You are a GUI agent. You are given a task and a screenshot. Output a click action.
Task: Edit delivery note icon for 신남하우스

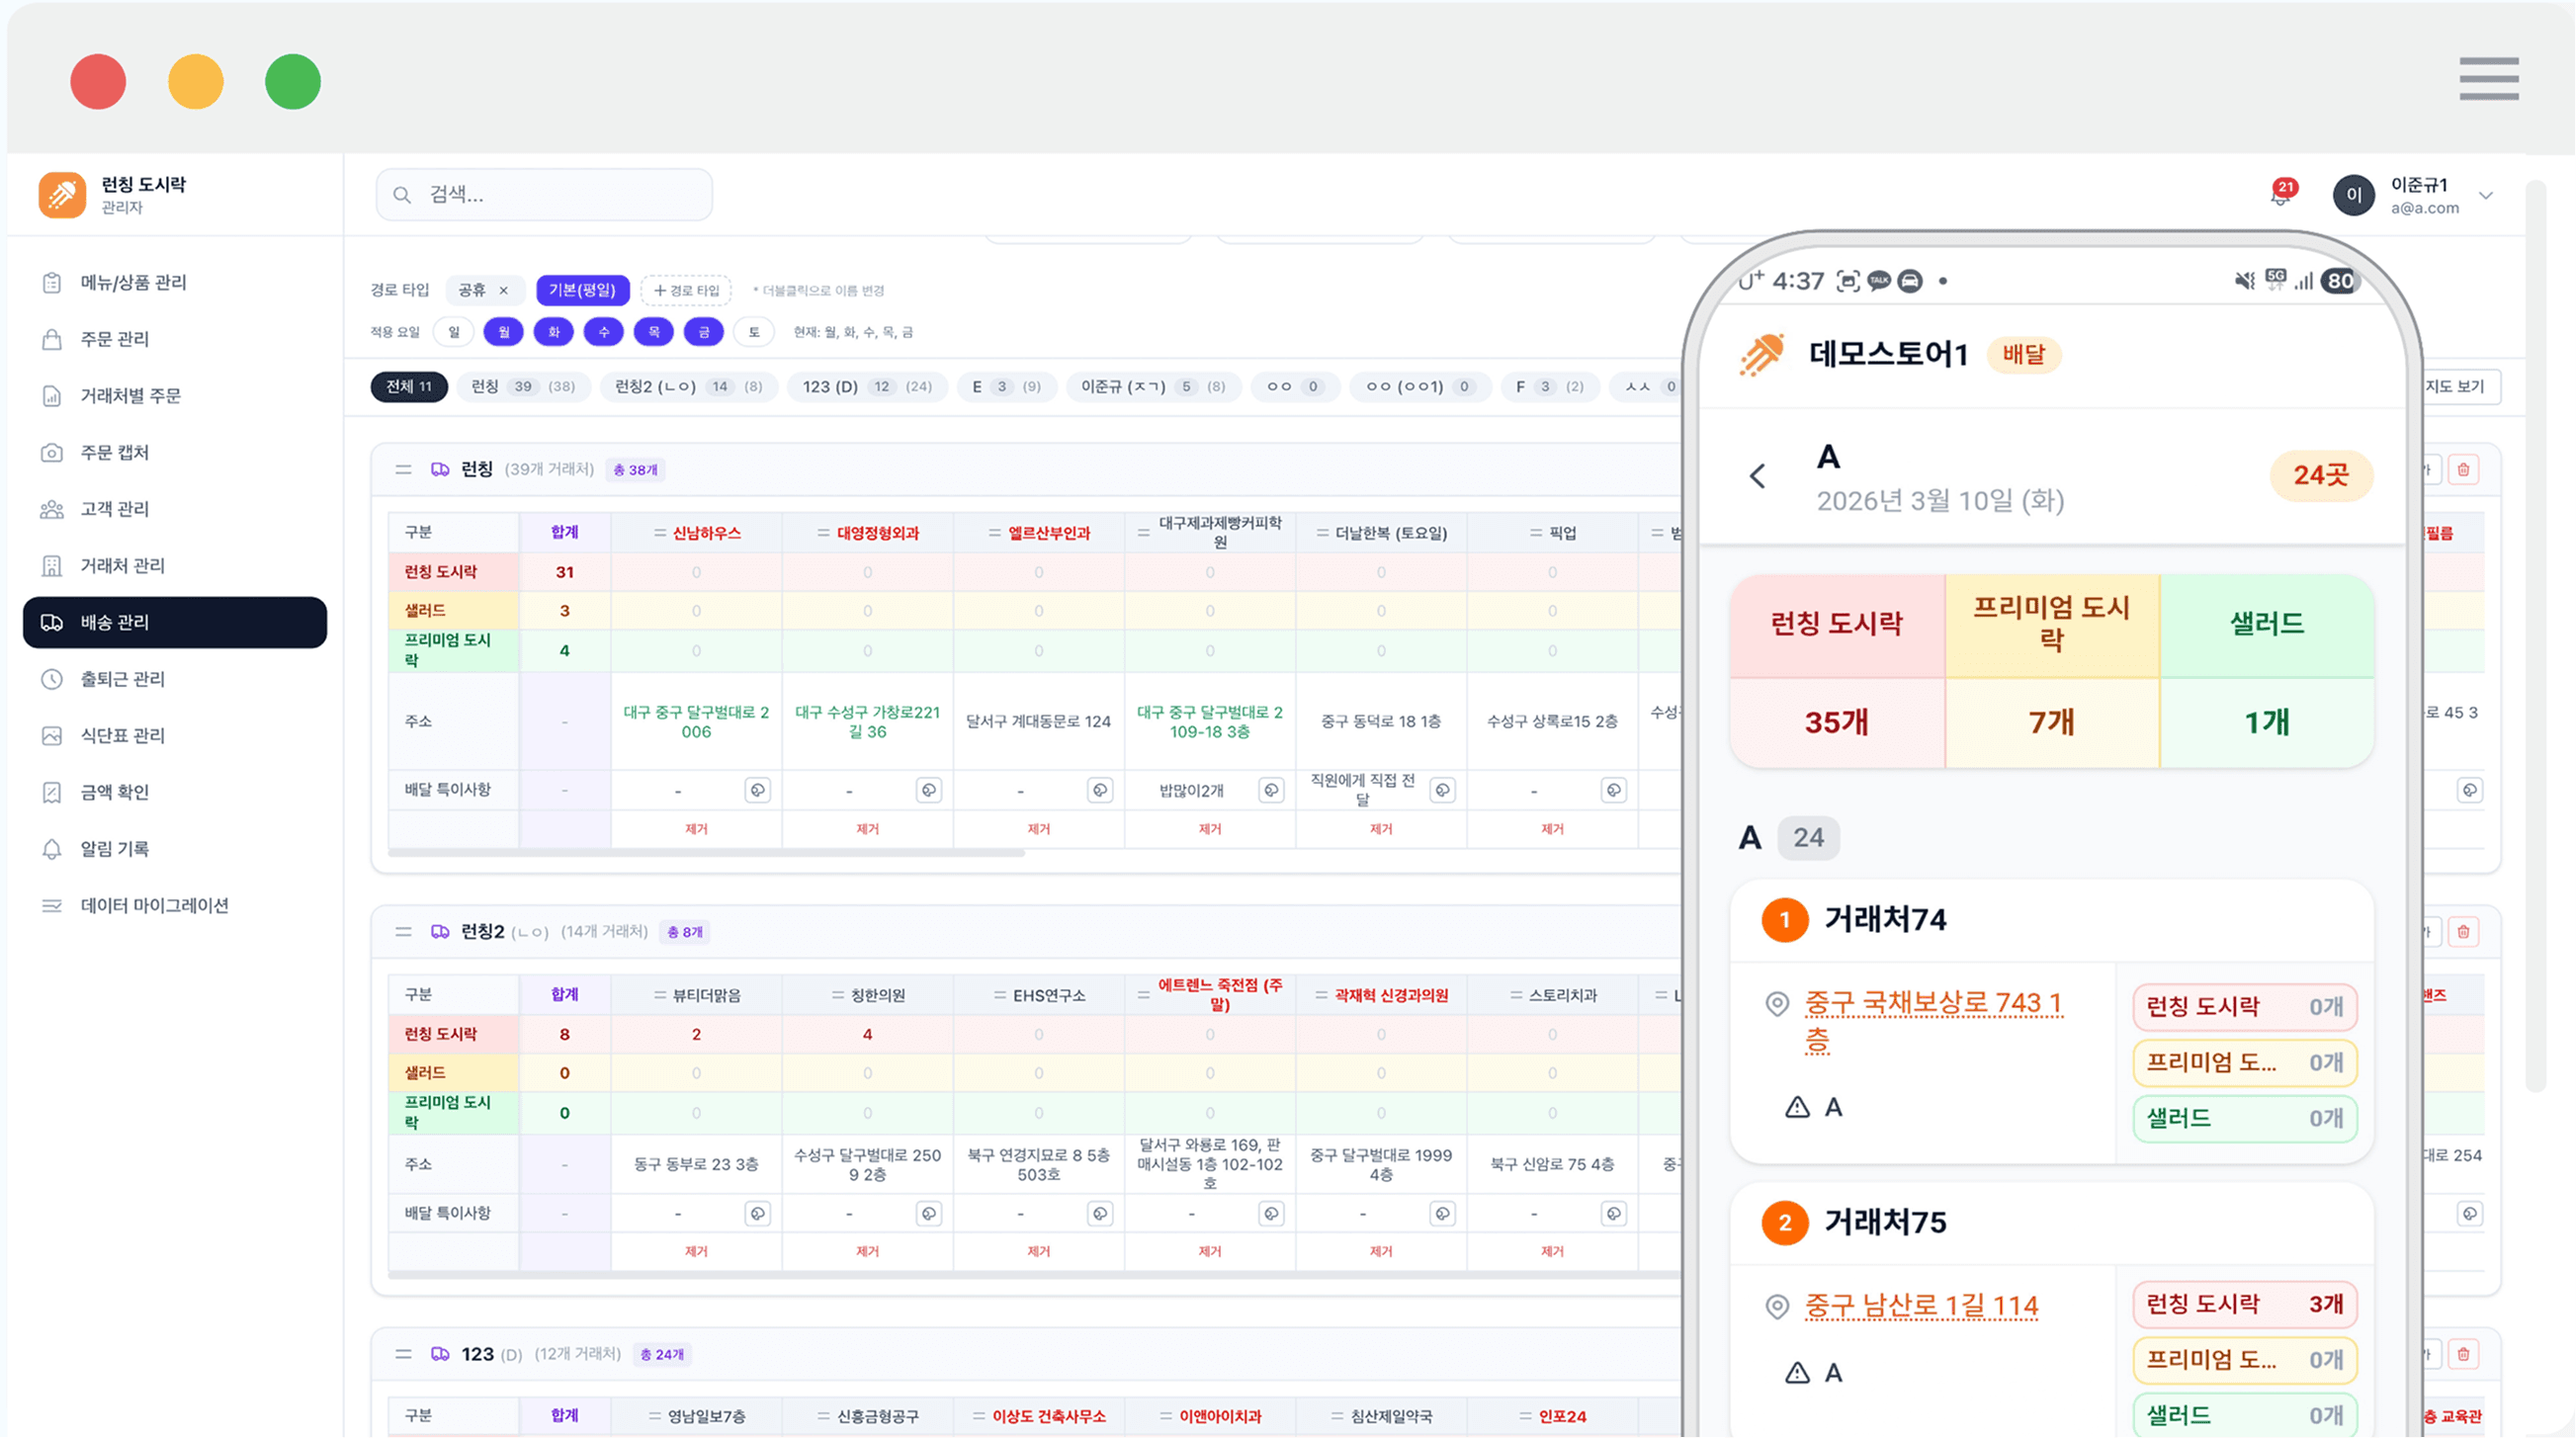pos(758,790)
